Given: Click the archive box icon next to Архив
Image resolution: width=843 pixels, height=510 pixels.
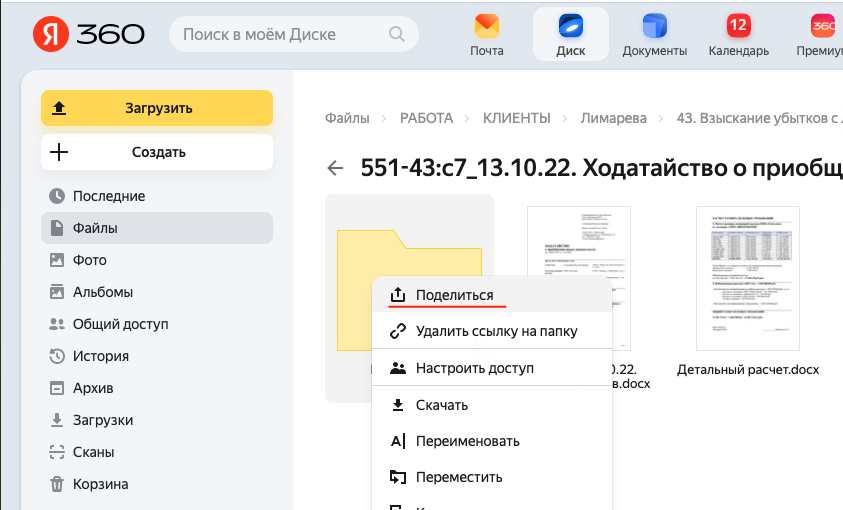Looking at the screenshot, I should pyautogui.click(x=57, y=388).
